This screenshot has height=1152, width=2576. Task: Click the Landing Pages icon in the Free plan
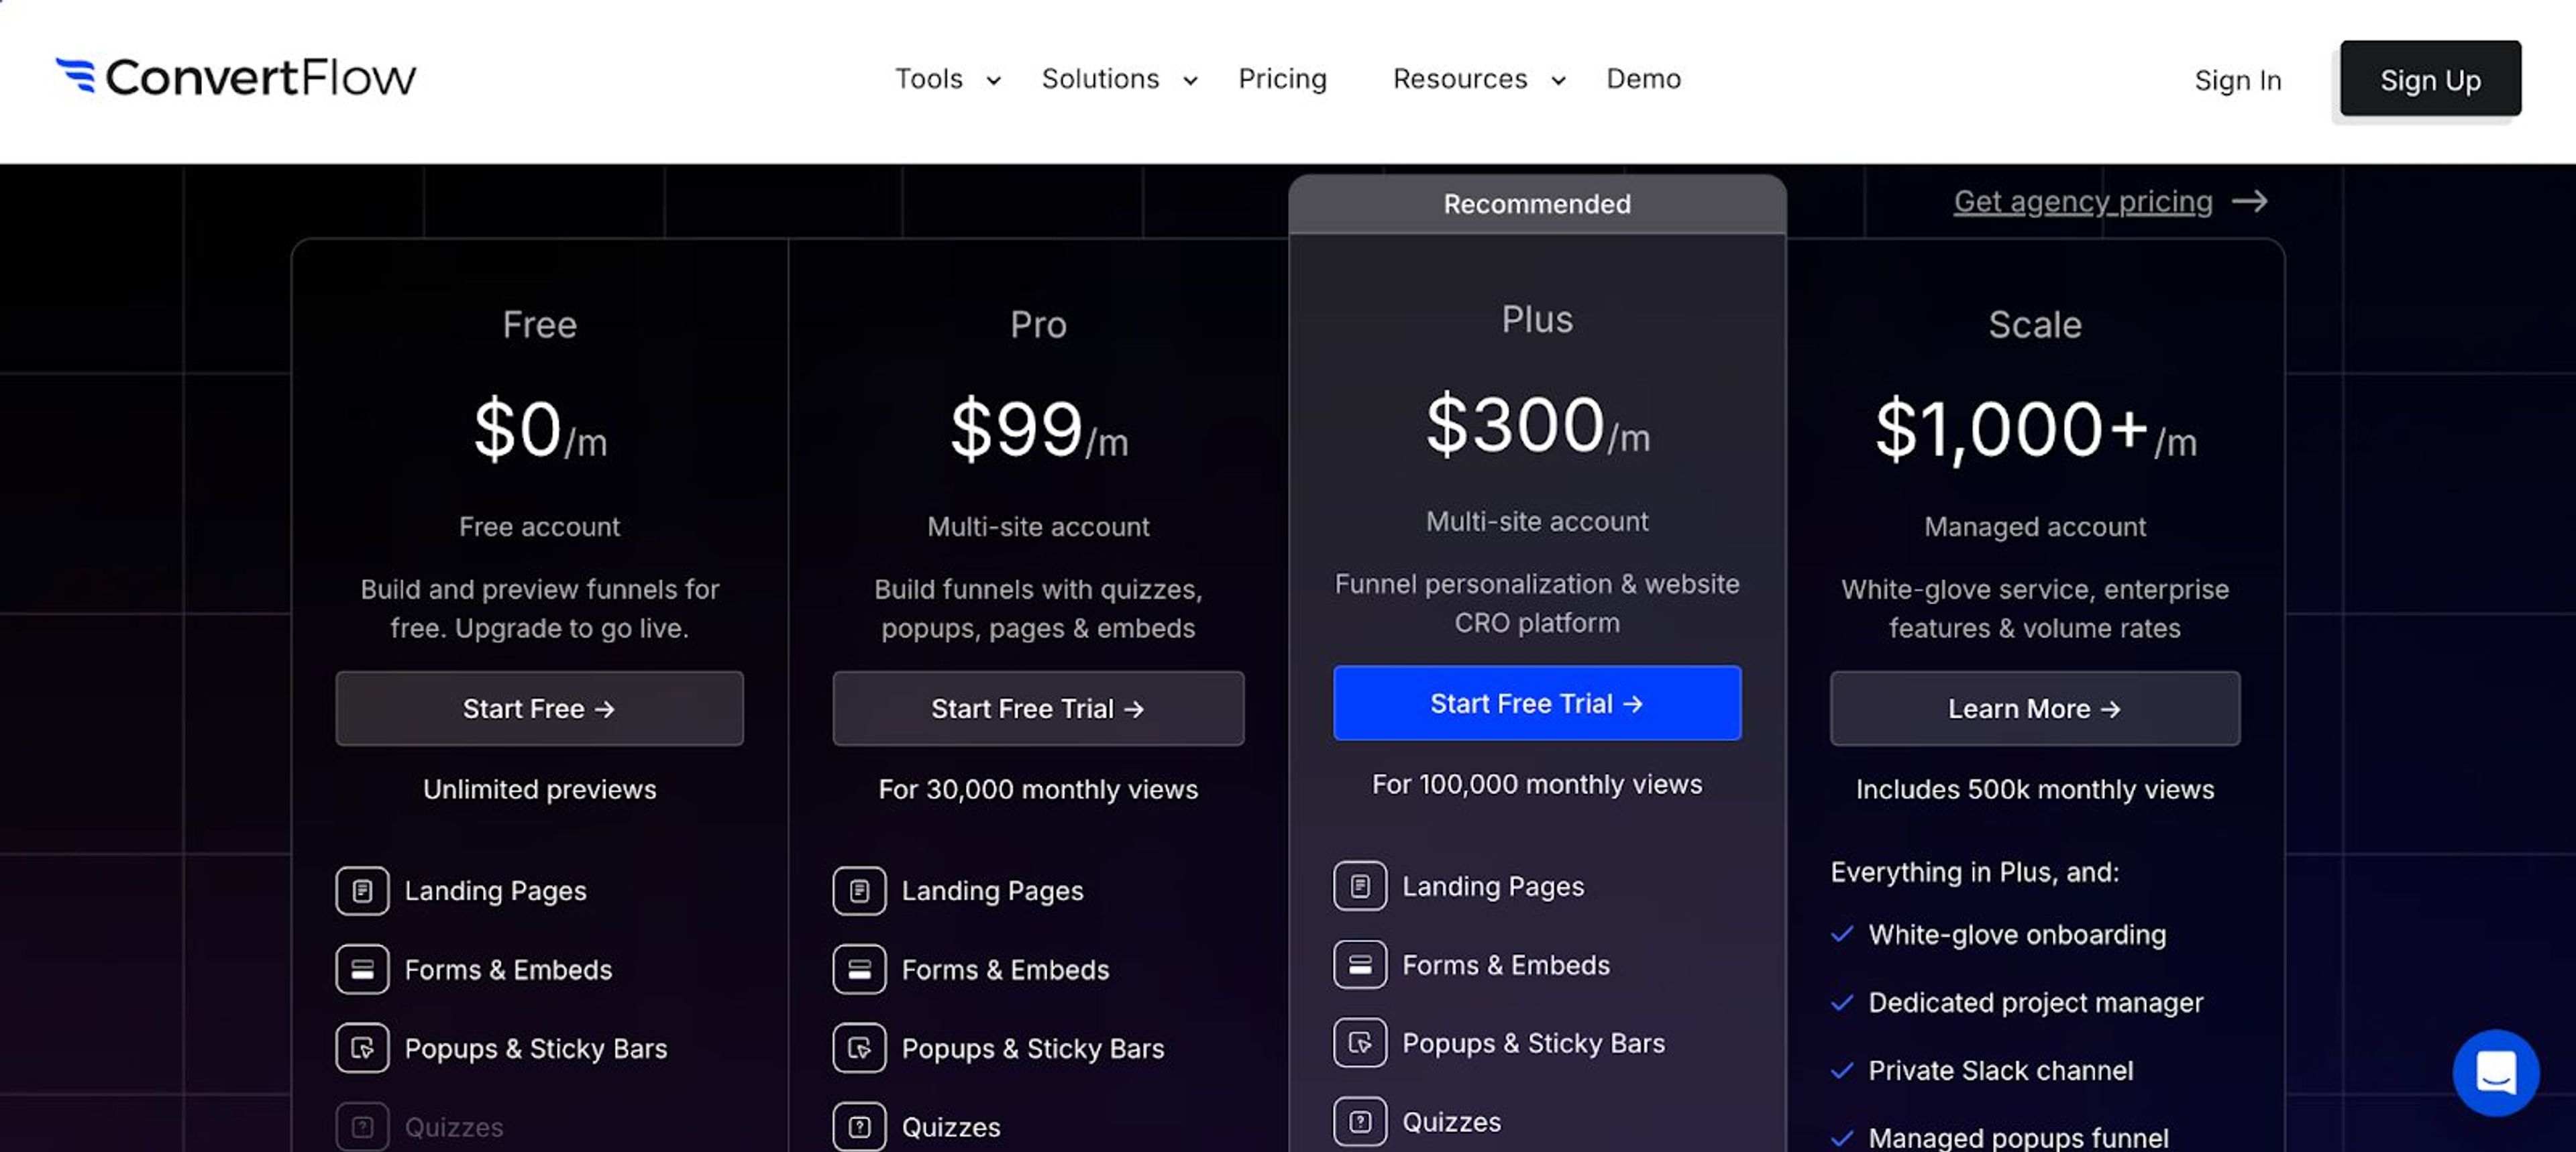(362, 890)
